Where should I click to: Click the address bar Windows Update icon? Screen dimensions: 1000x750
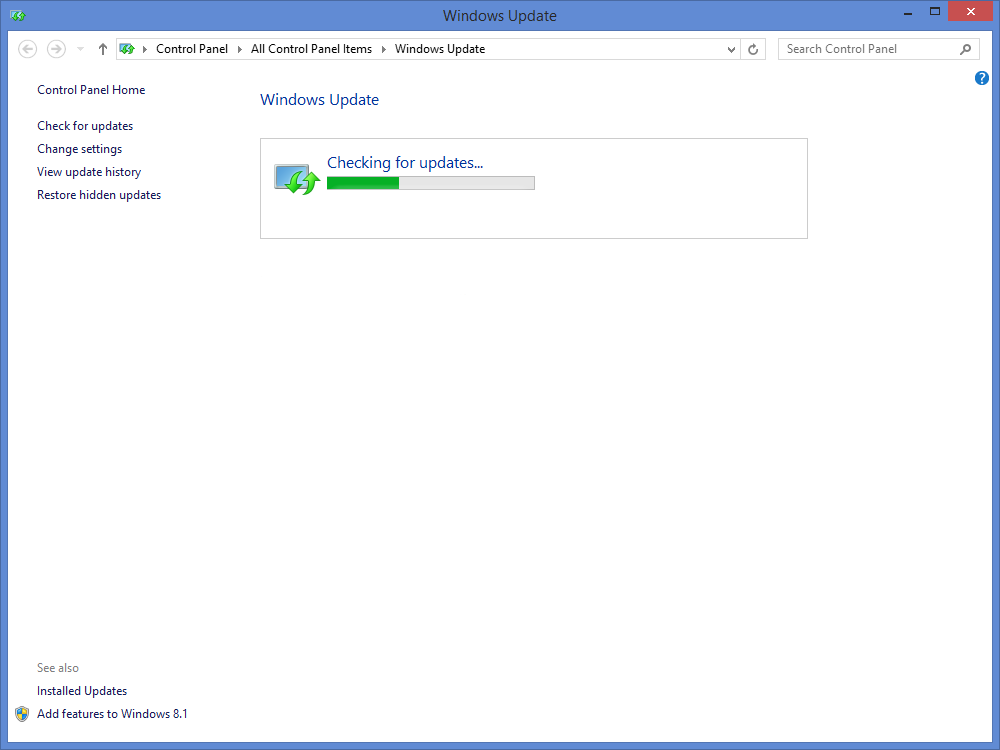click(x=127, y=49)
